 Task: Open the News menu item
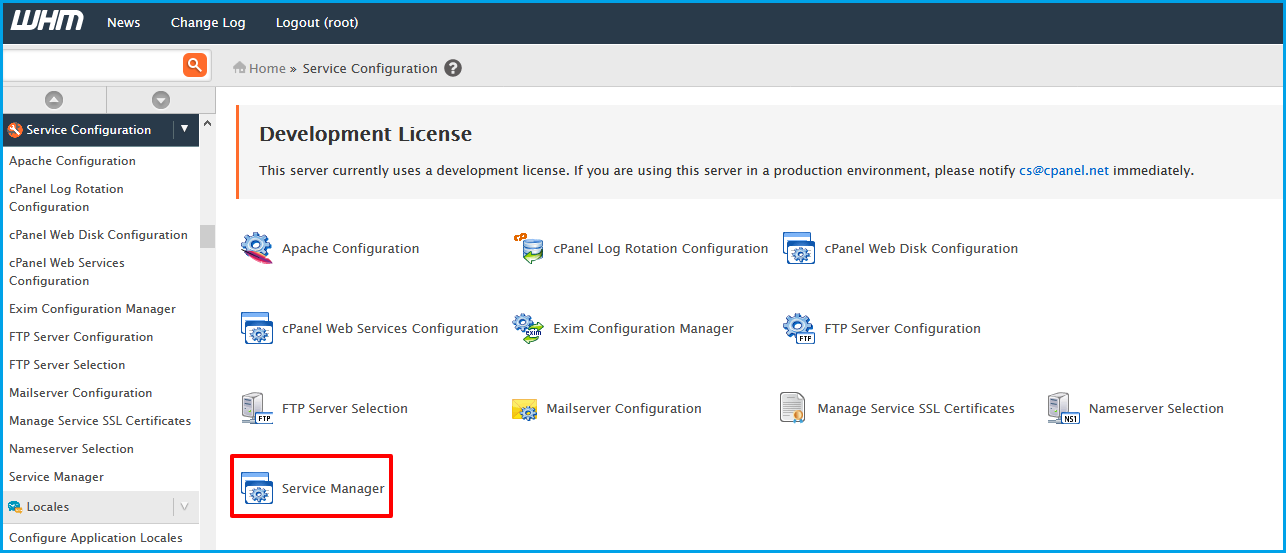tap(124, 22)
